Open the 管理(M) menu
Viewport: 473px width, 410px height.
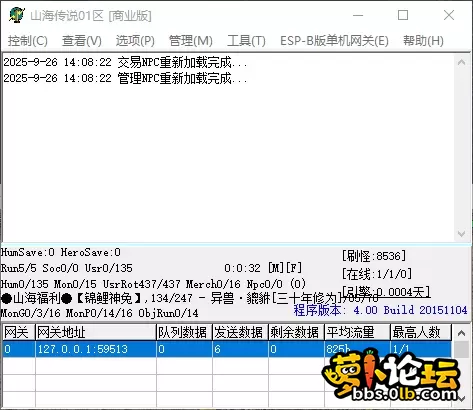coord(191,41)
